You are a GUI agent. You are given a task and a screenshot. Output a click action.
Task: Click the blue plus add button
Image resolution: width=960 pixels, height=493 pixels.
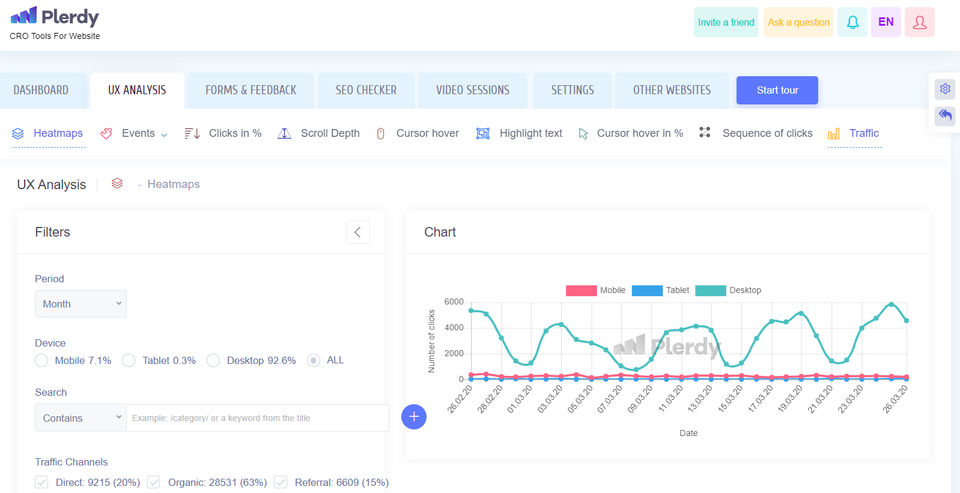414,417
